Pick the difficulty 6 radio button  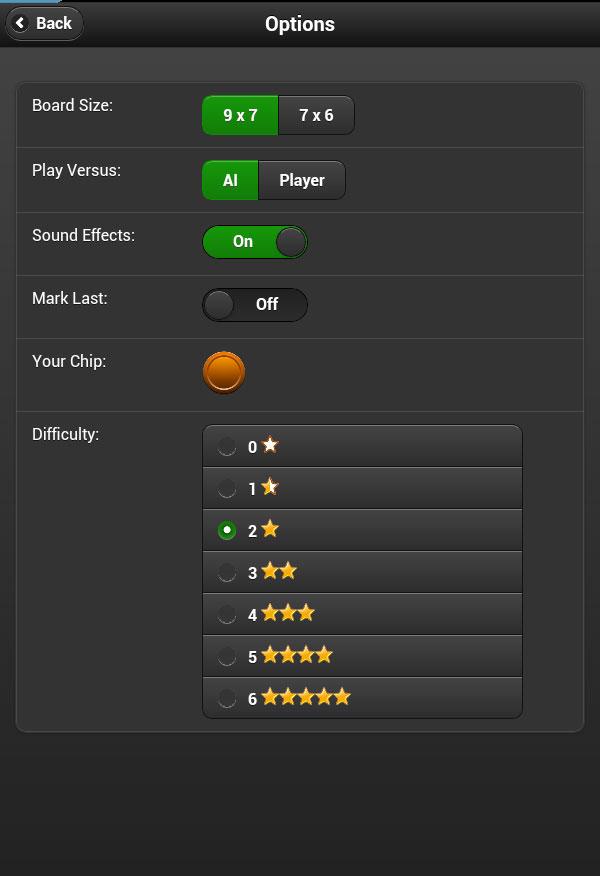coord(227,698)
